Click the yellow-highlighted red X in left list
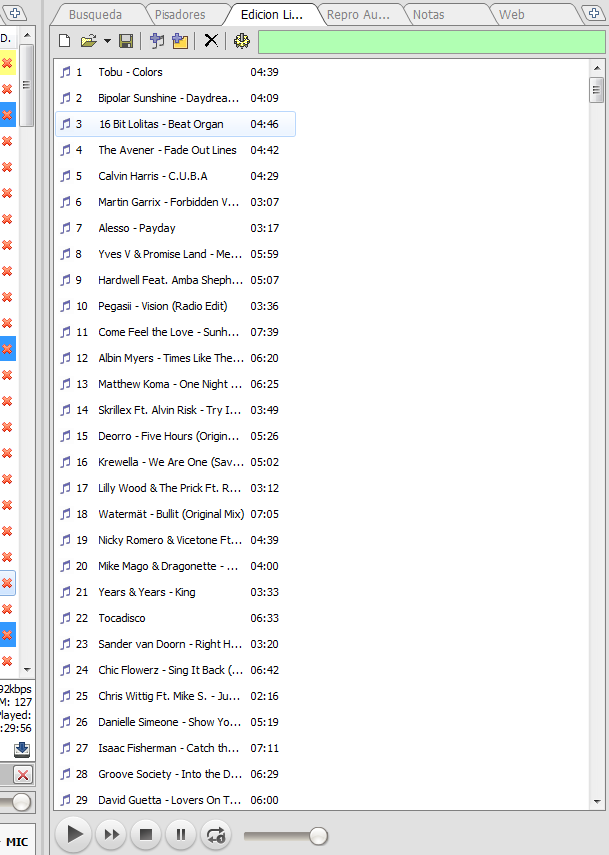Image resolution: width=609 pixels, height=855 pixels. [7, 63]
